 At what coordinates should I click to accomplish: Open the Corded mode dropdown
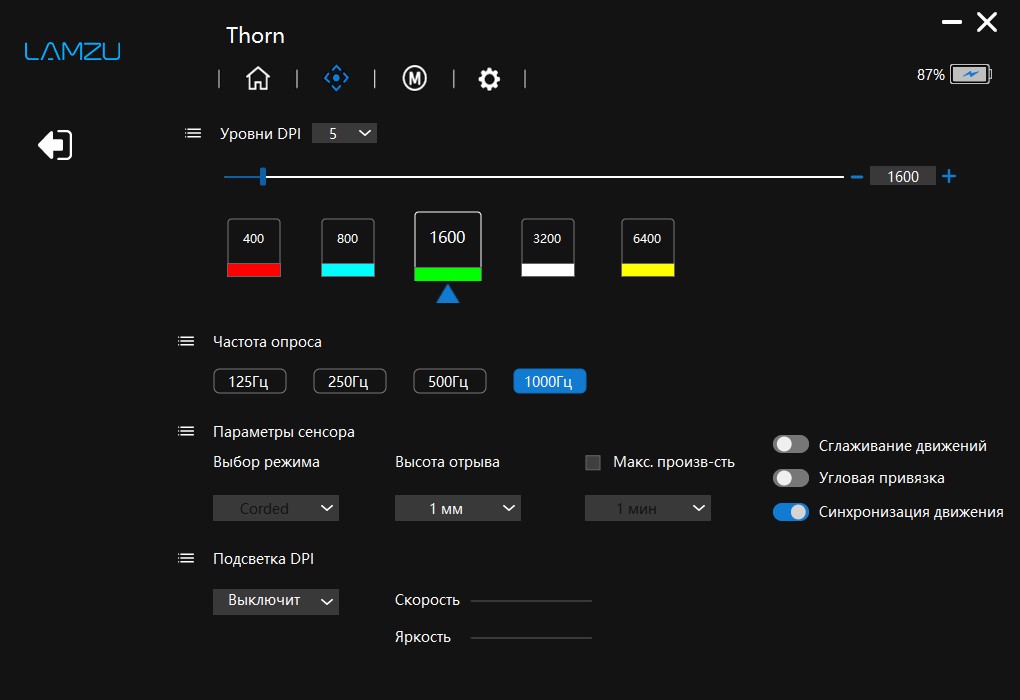pos(276,508)
